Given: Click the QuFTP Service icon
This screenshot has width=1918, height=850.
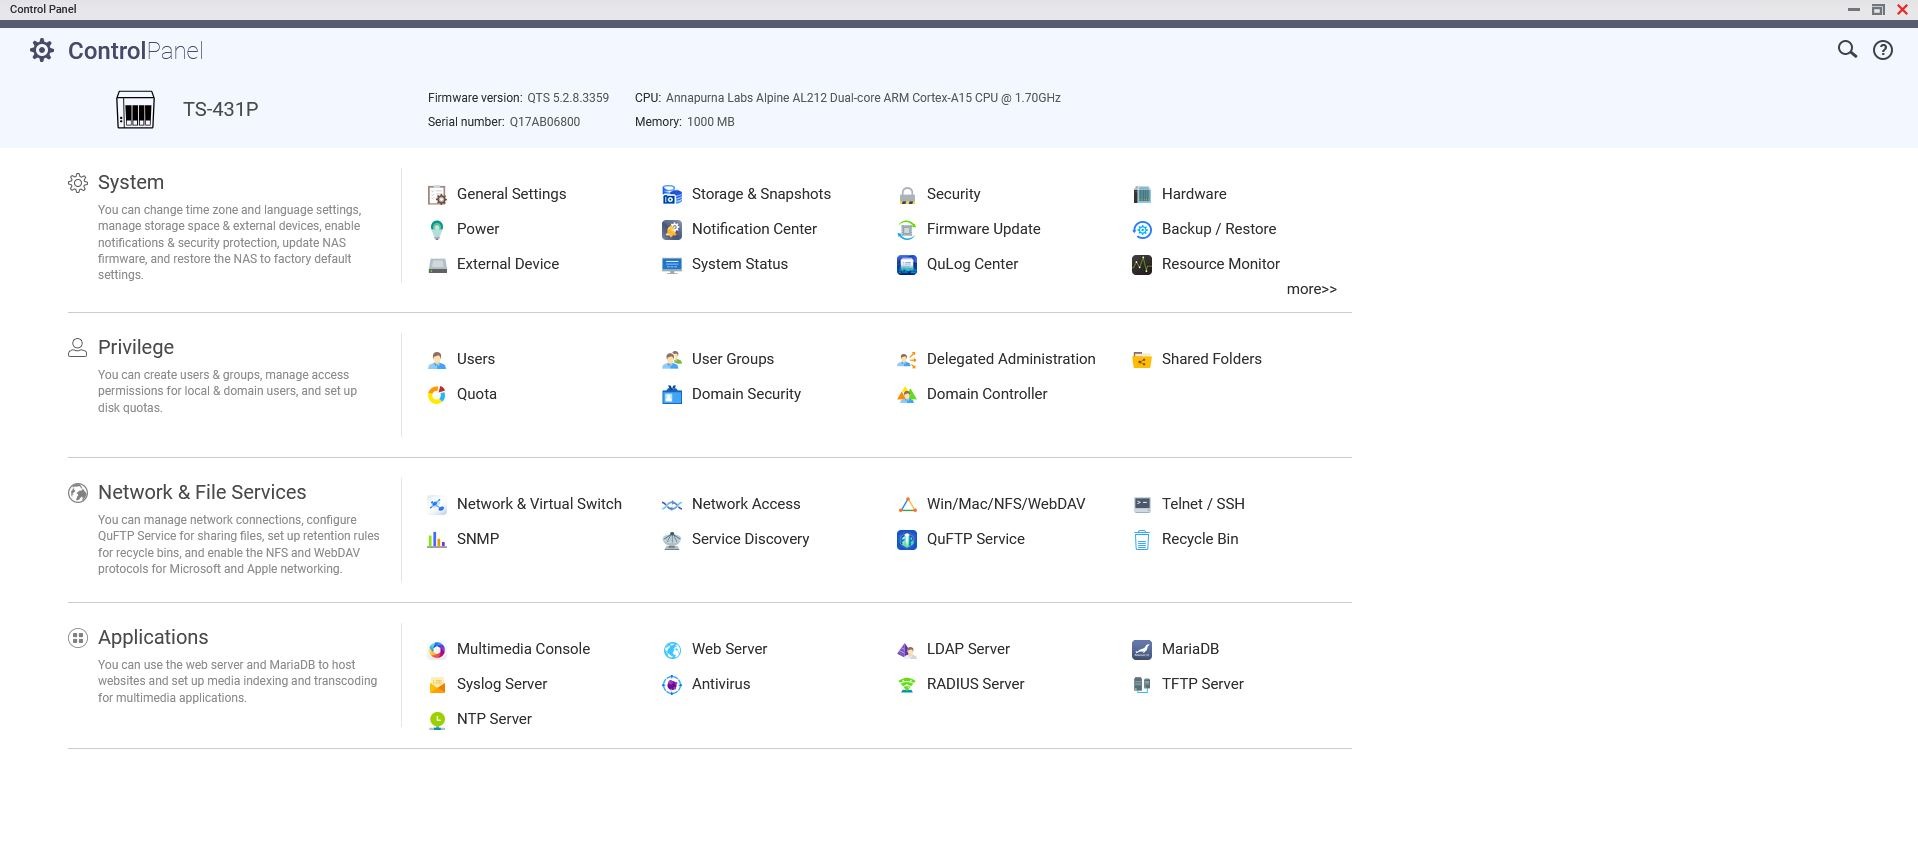Looking at the screenshot, I should pyautogui.click(x=907, y=540).
